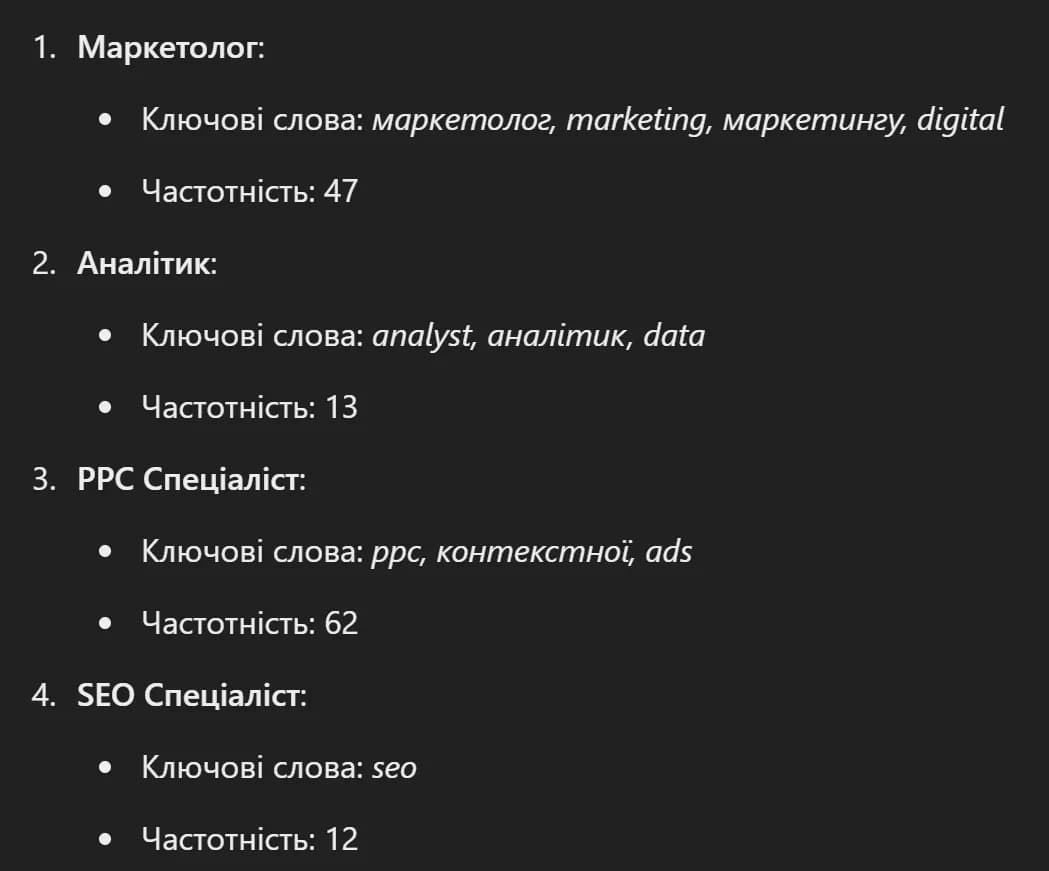The image size is (1049, 871).
Task: Click the keyword analyst
Action: click(421, 336)
